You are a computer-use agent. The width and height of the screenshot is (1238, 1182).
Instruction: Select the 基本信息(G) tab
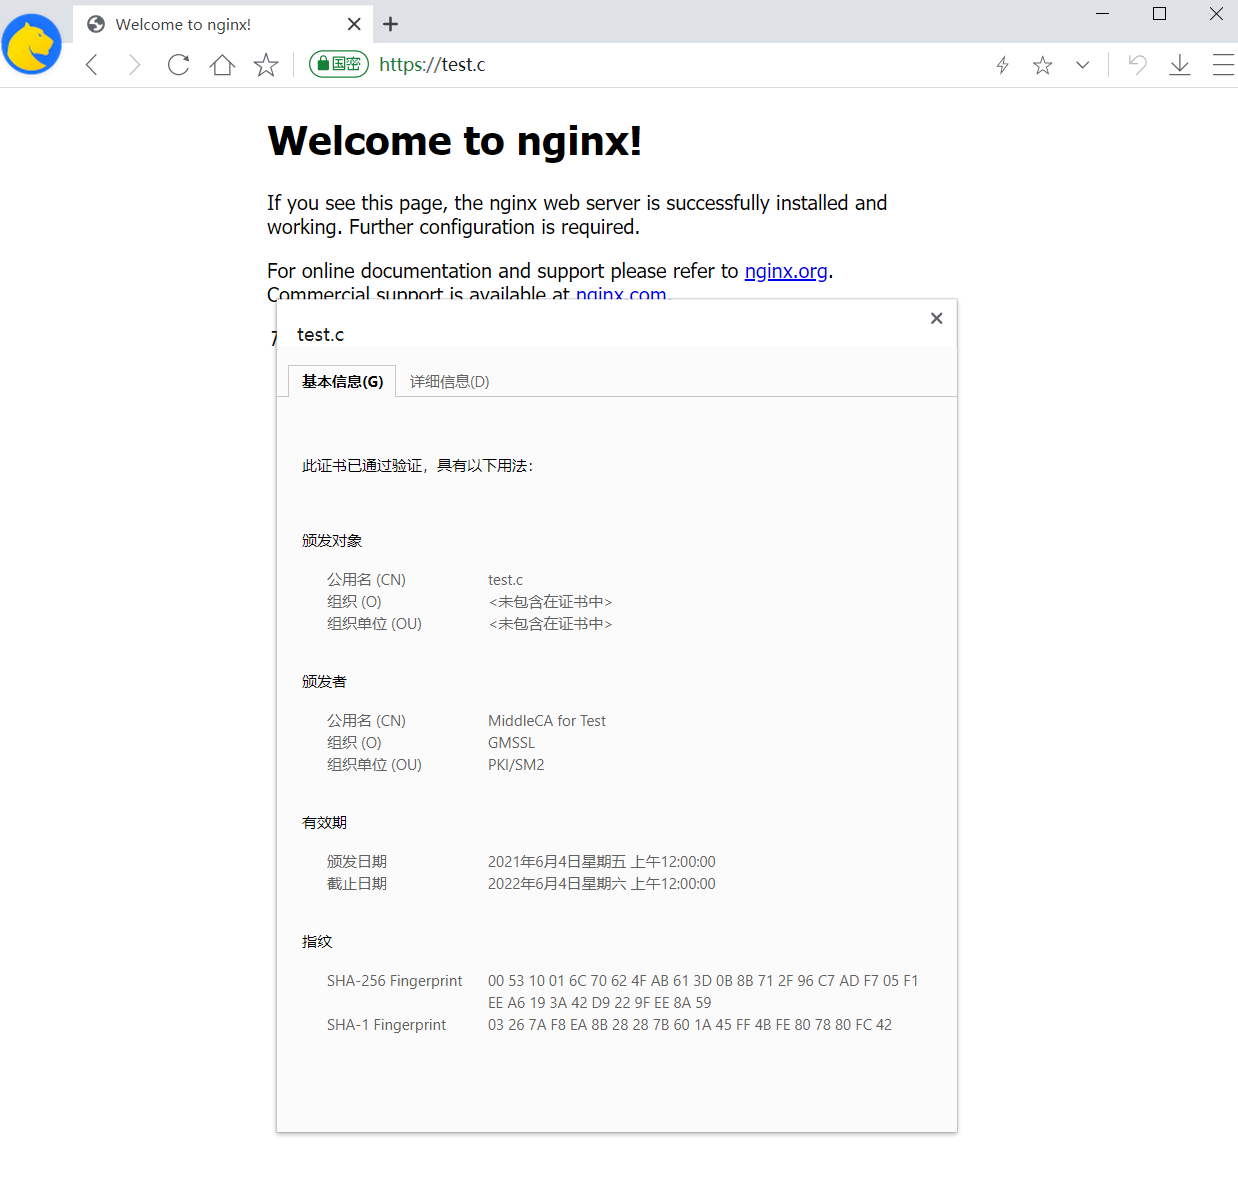tap(341, 381)
